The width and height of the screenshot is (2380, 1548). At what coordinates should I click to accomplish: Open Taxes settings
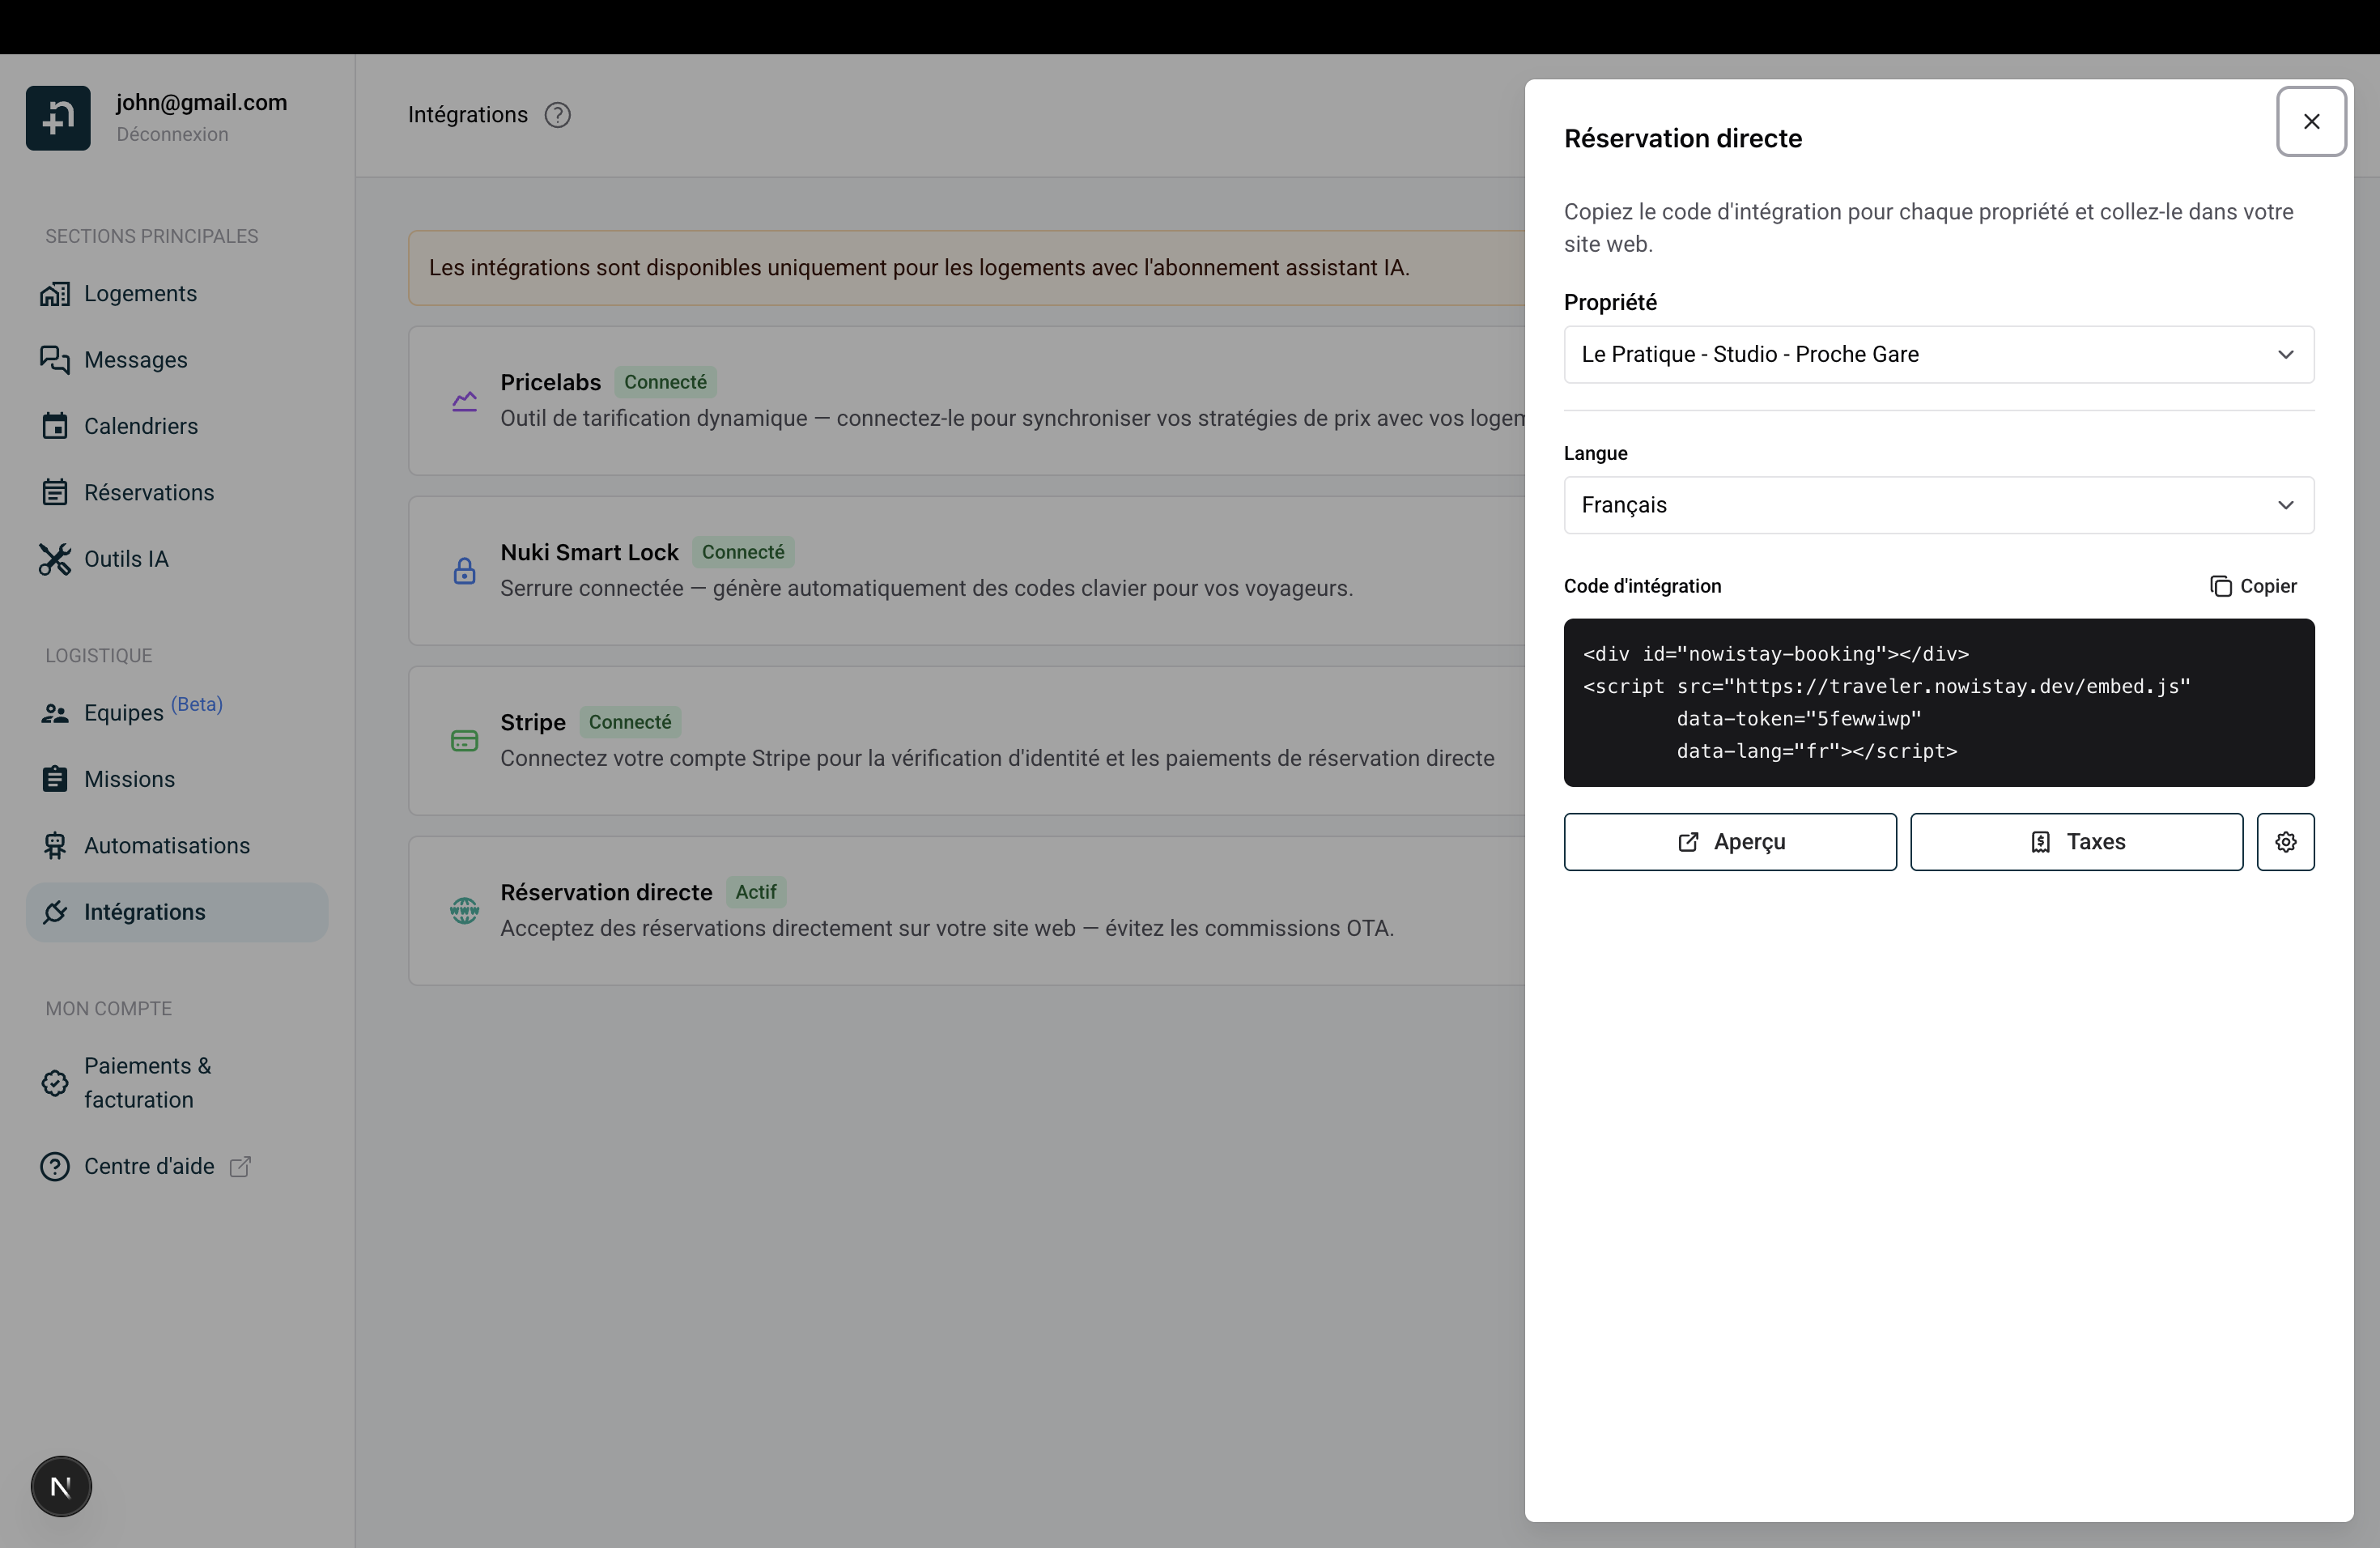[x=2076, y=842]
